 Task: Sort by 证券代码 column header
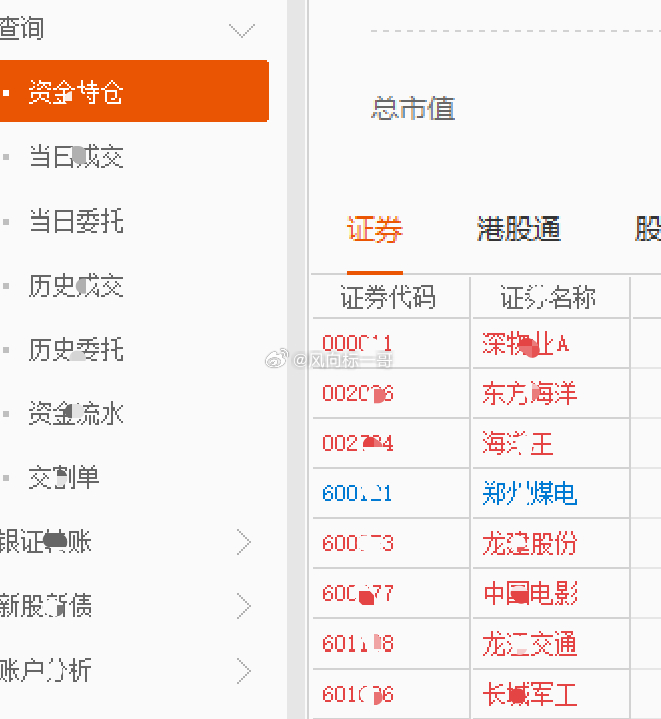click(x=388, y=298)
